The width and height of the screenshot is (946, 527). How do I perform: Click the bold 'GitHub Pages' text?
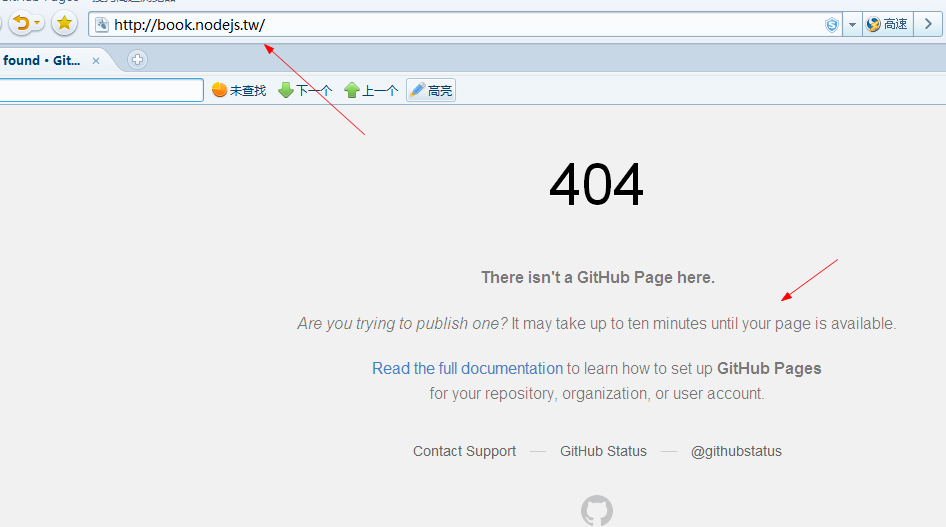coord(769,368)
